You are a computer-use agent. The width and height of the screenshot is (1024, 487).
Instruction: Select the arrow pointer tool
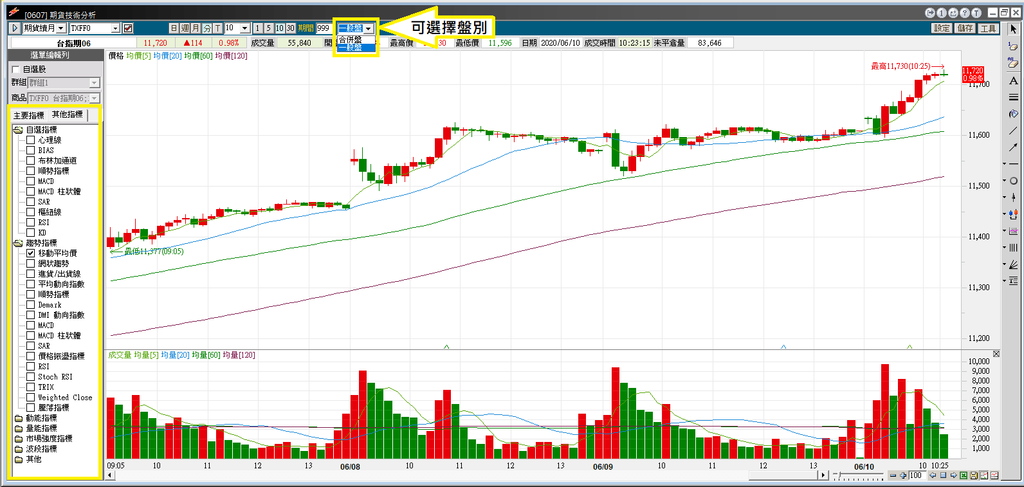(x=1014, y=27)
